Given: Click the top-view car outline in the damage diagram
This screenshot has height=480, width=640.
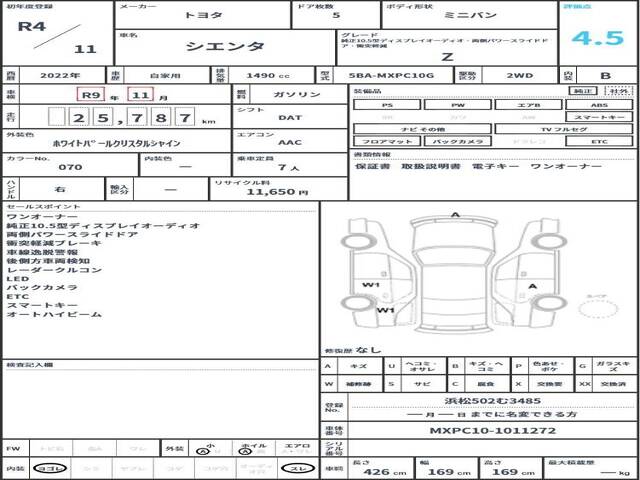Looking at the screenshot, I should (x=454, y=276).
